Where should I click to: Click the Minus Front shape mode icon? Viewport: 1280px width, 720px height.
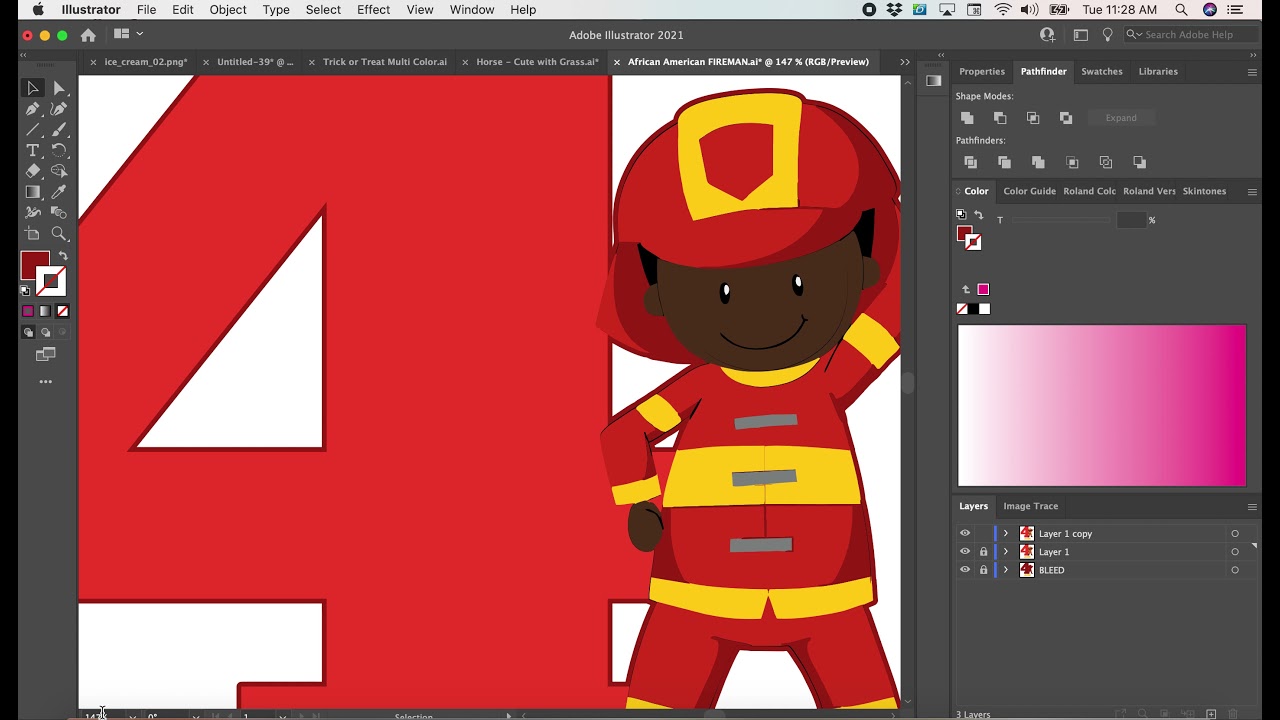click(x=1000, y=118)
